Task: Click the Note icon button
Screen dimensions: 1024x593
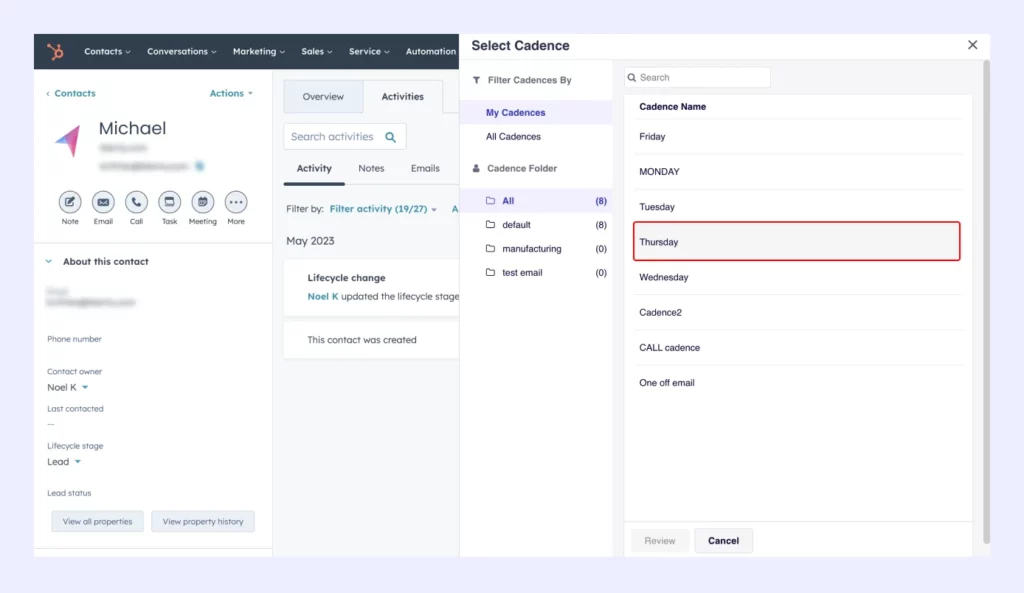Action: coord(70,202)
